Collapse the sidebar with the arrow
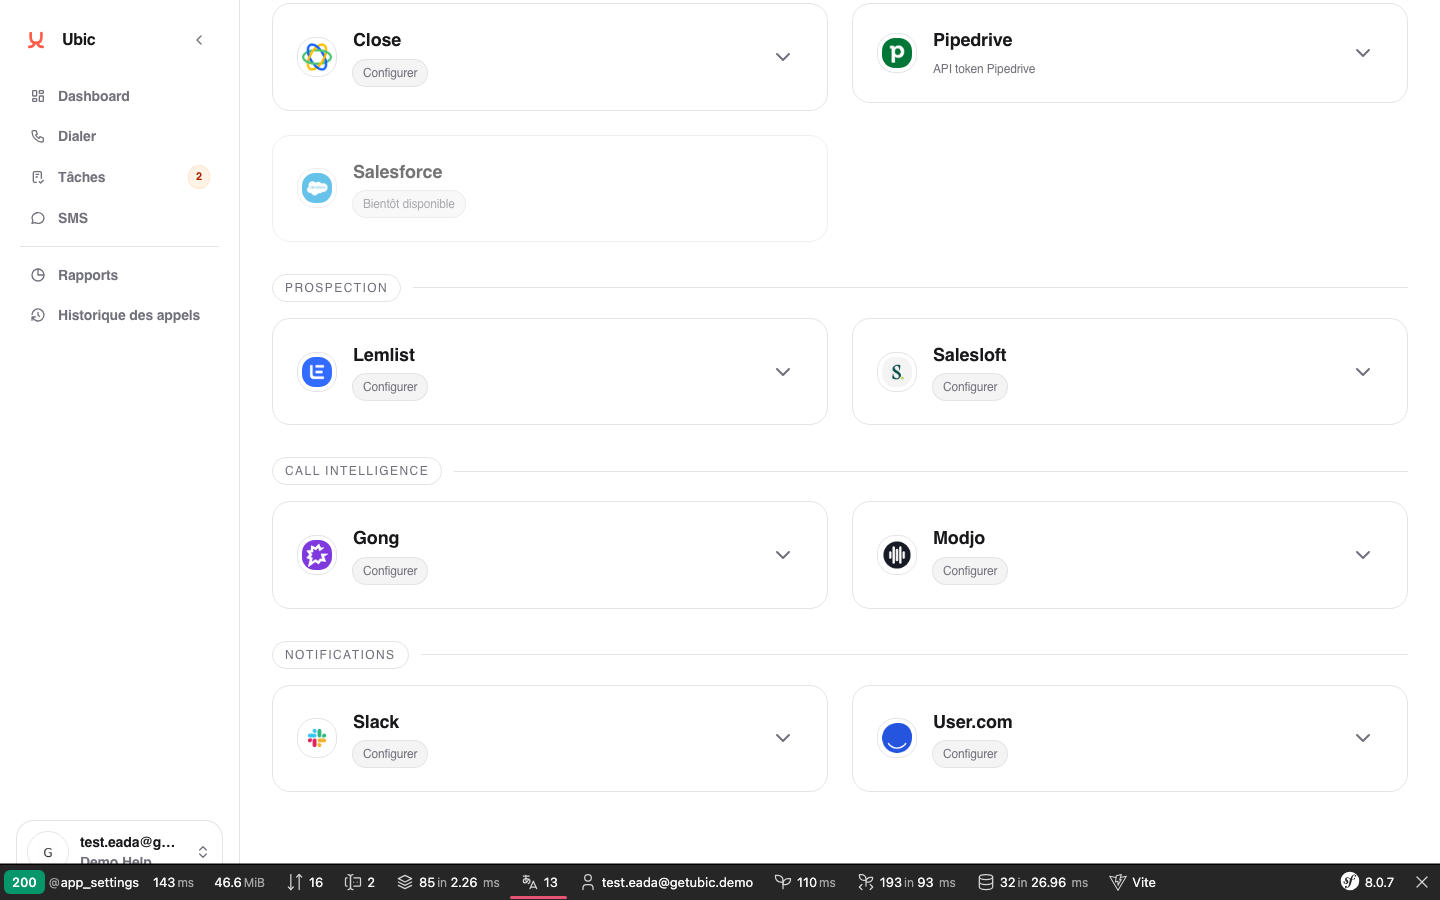This screenshot has width=1440, height=900. pyautogui.click(x=199, y=40)
